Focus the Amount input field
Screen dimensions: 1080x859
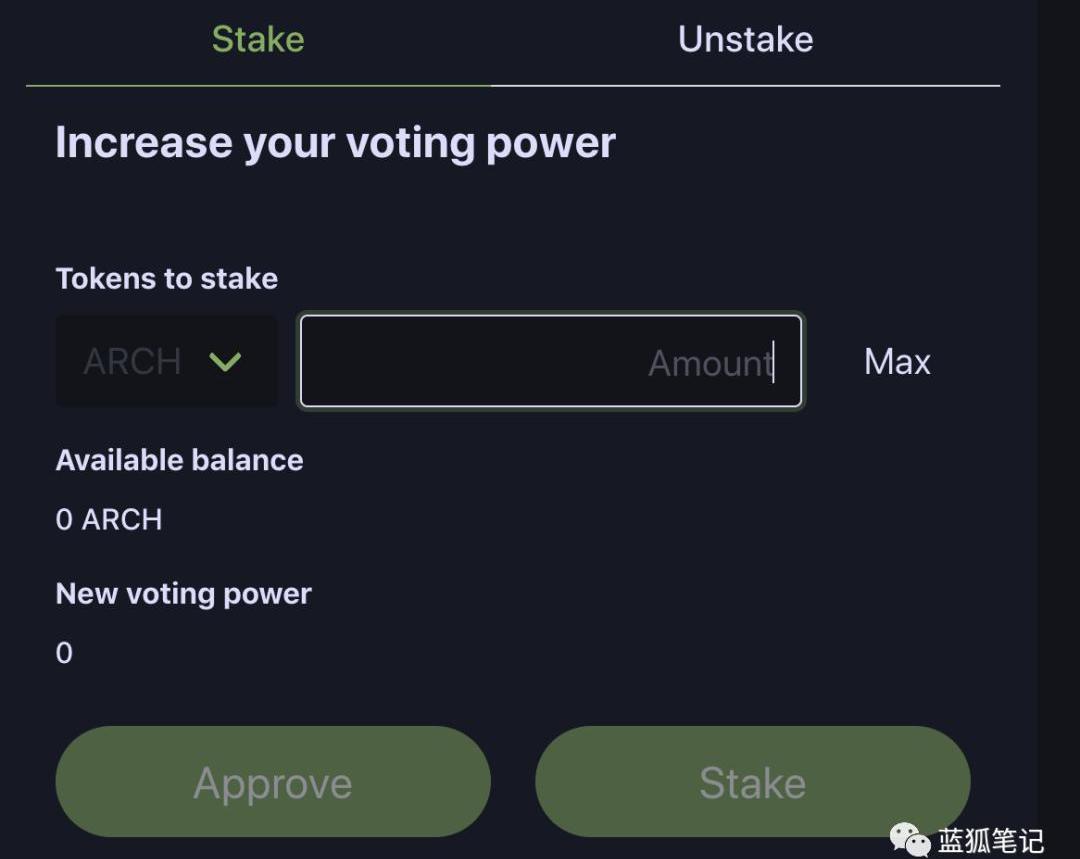click(x=550, y=362)
